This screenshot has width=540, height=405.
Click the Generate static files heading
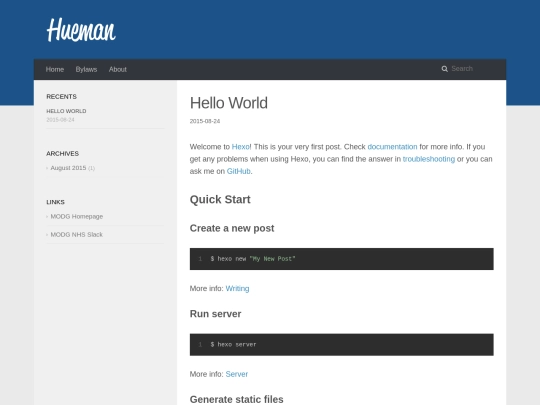(237, 399)
